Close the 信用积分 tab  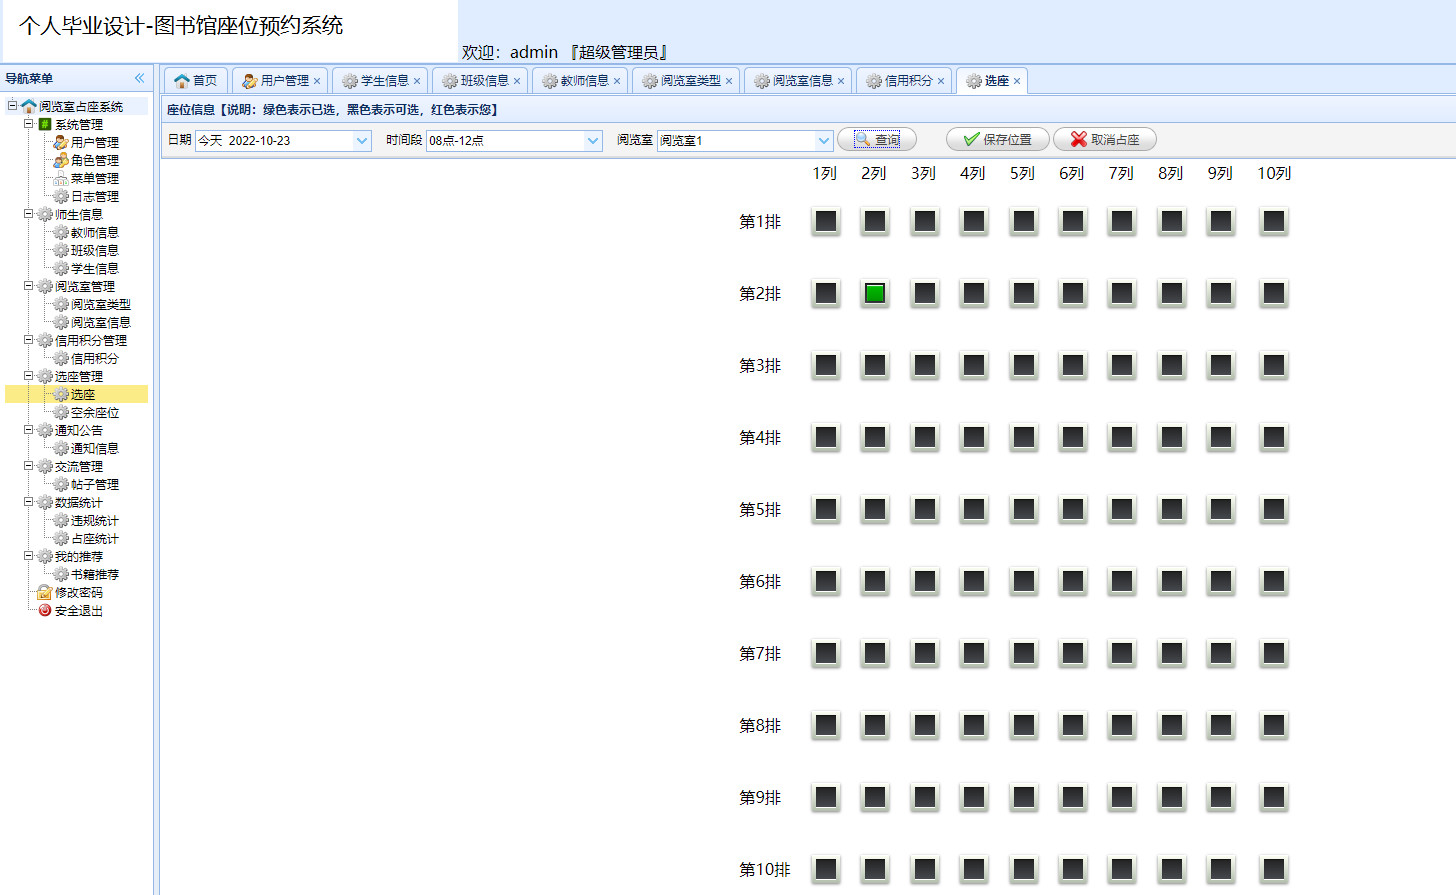[x=941, y=81]
